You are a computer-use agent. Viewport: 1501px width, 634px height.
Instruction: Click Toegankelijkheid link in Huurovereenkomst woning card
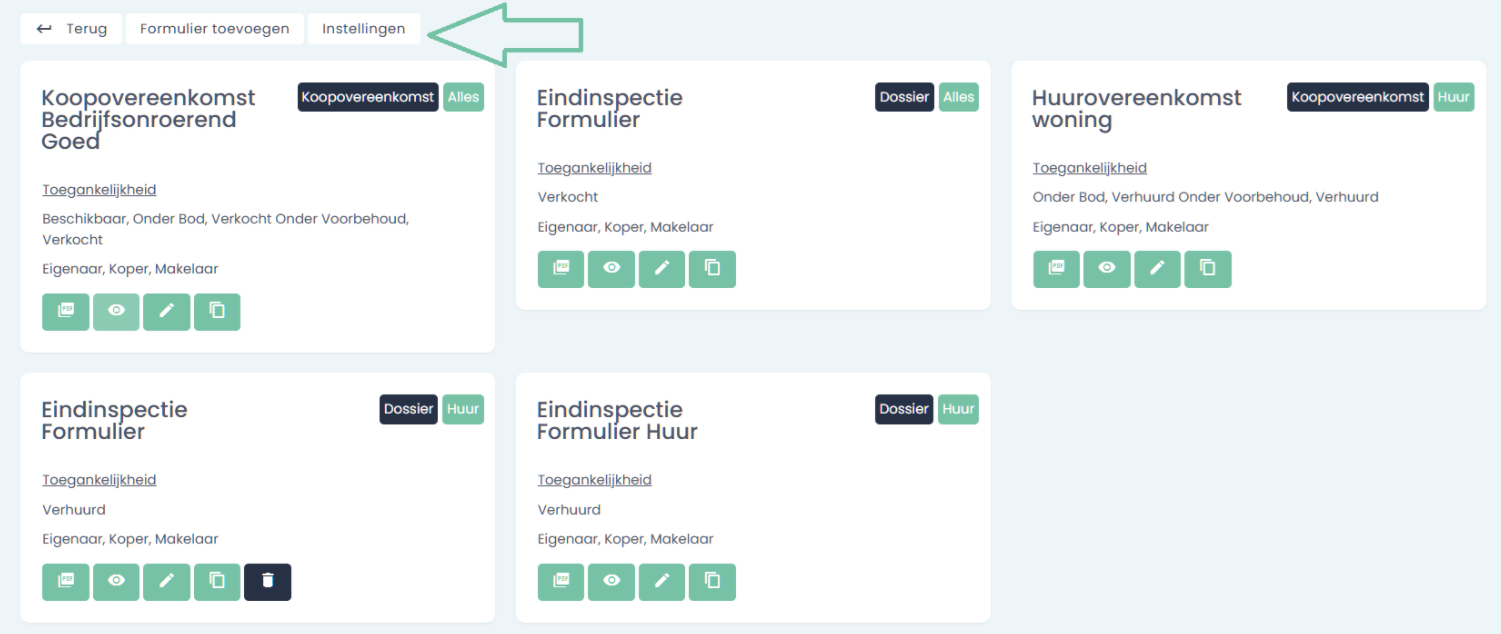pos(1090,168)
